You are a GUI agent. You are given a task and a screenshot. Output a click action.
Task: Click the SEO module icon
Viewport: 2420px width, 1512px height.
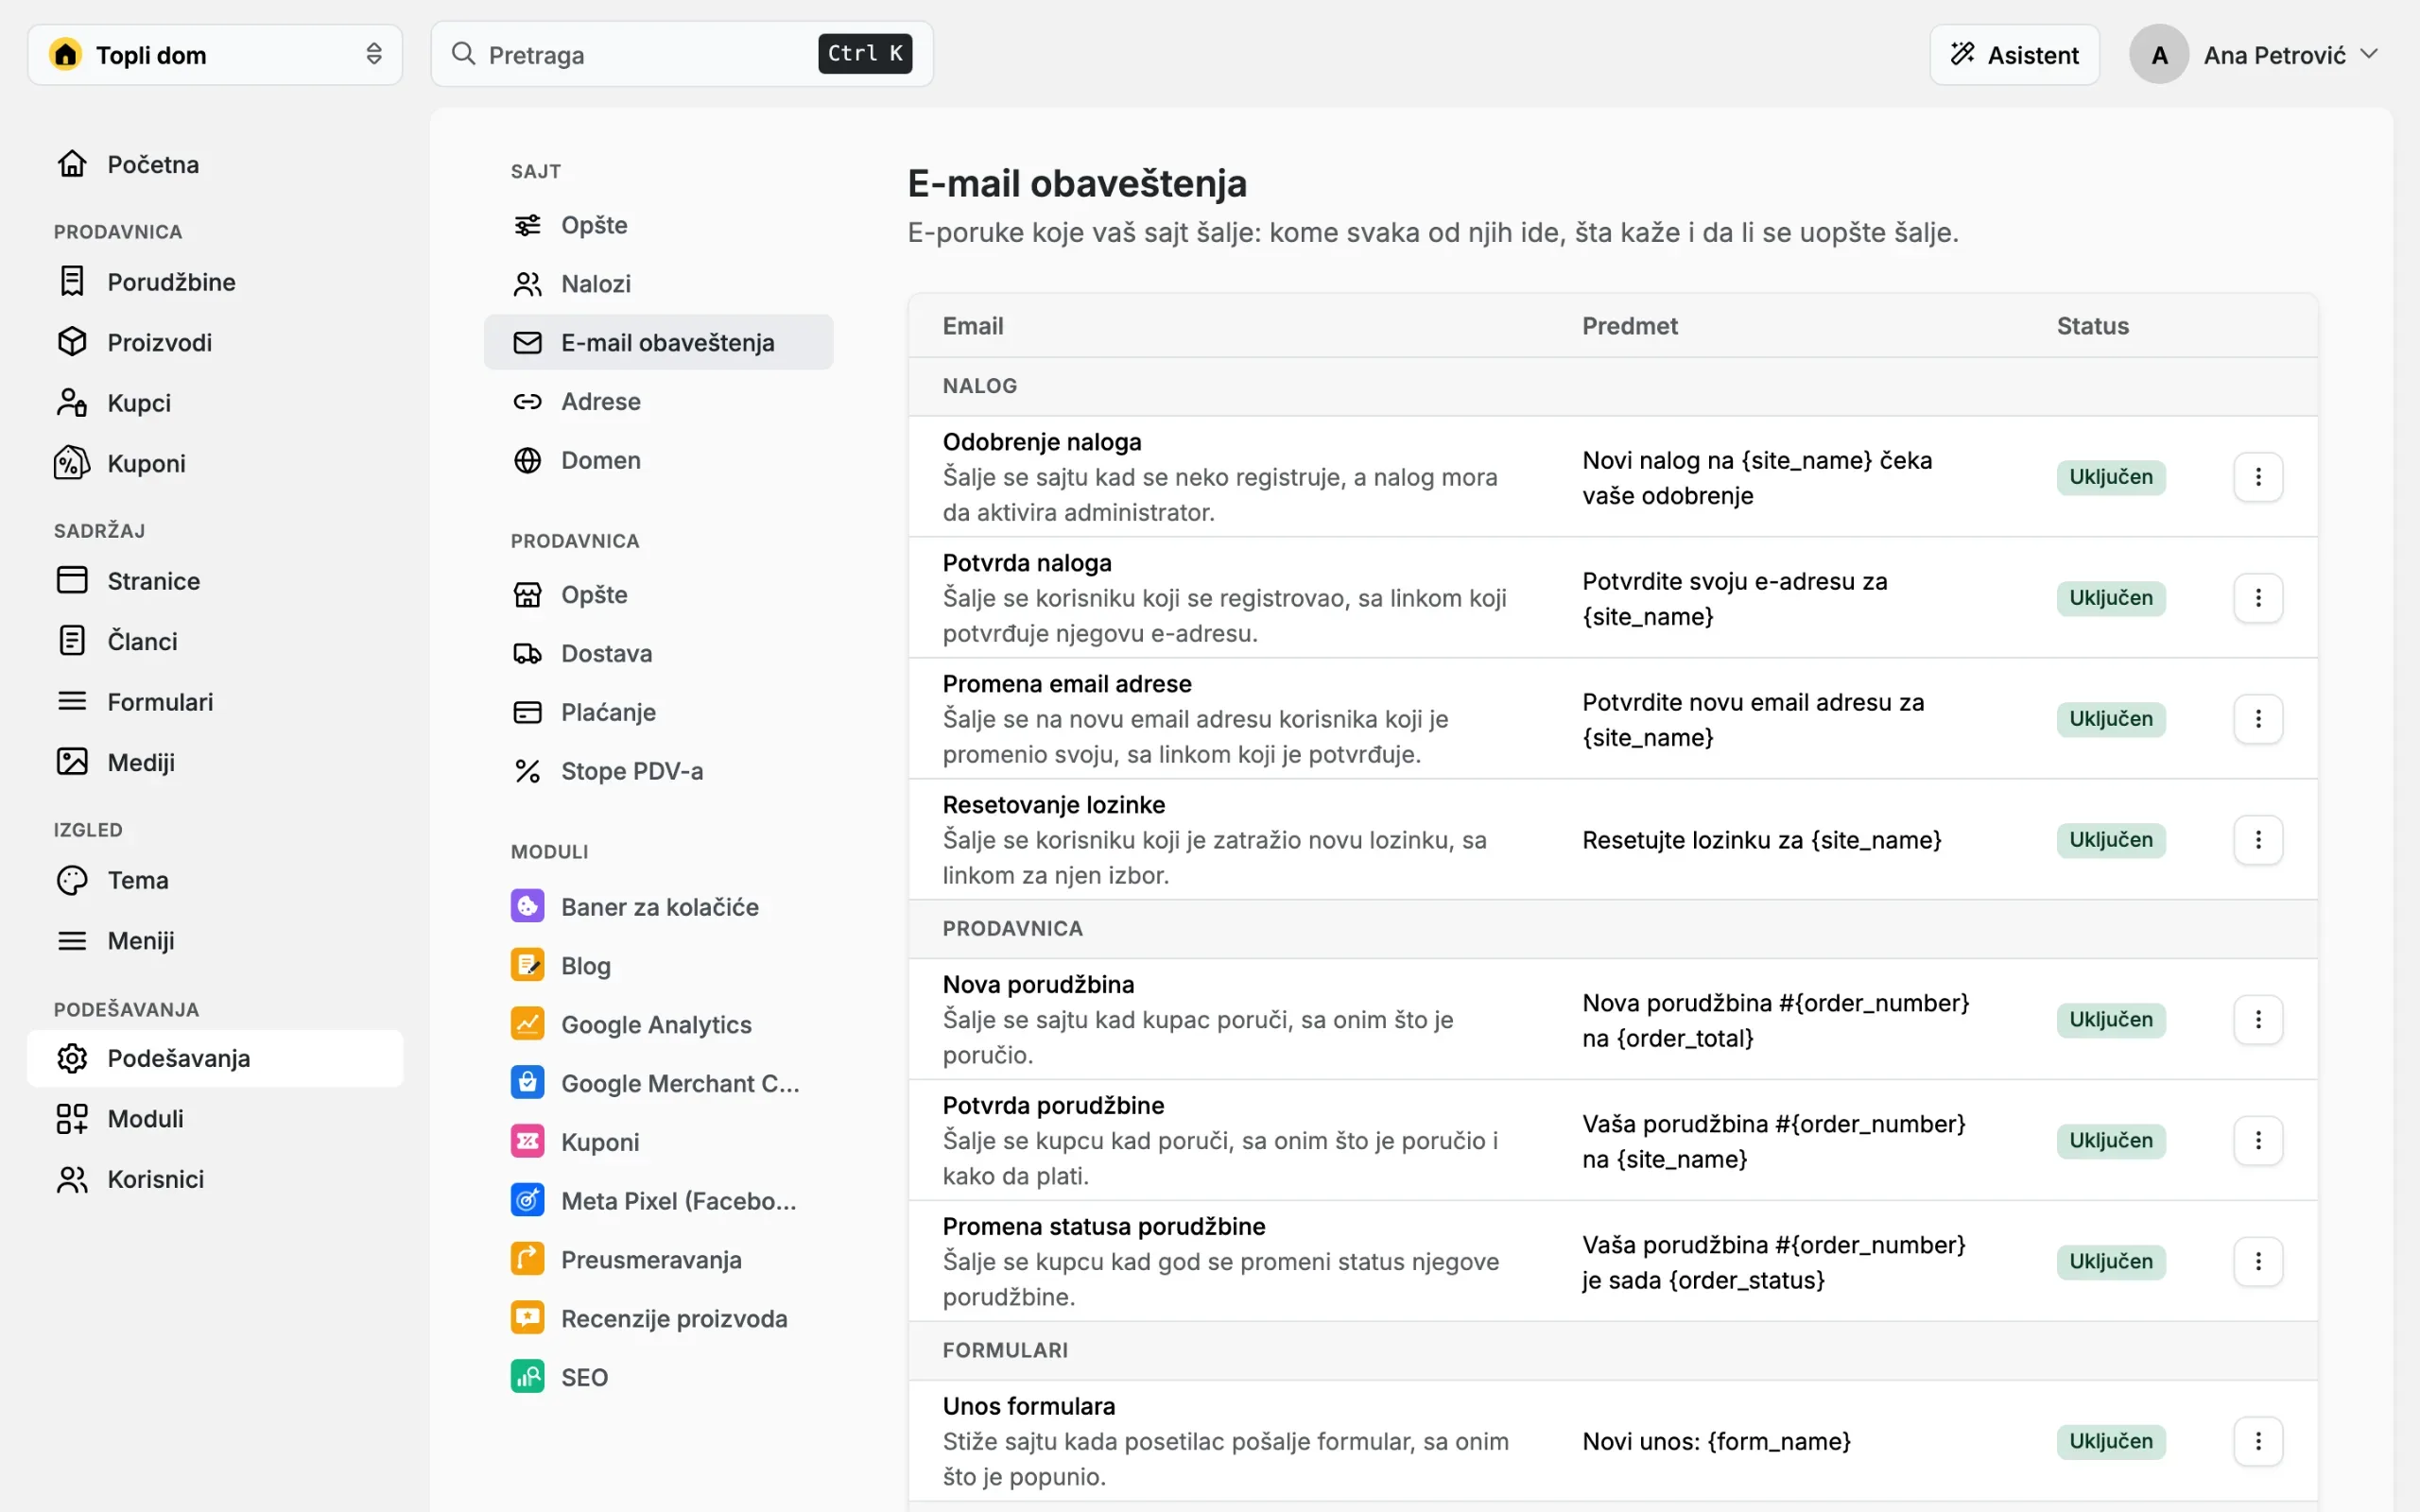tap(527, 1376)
